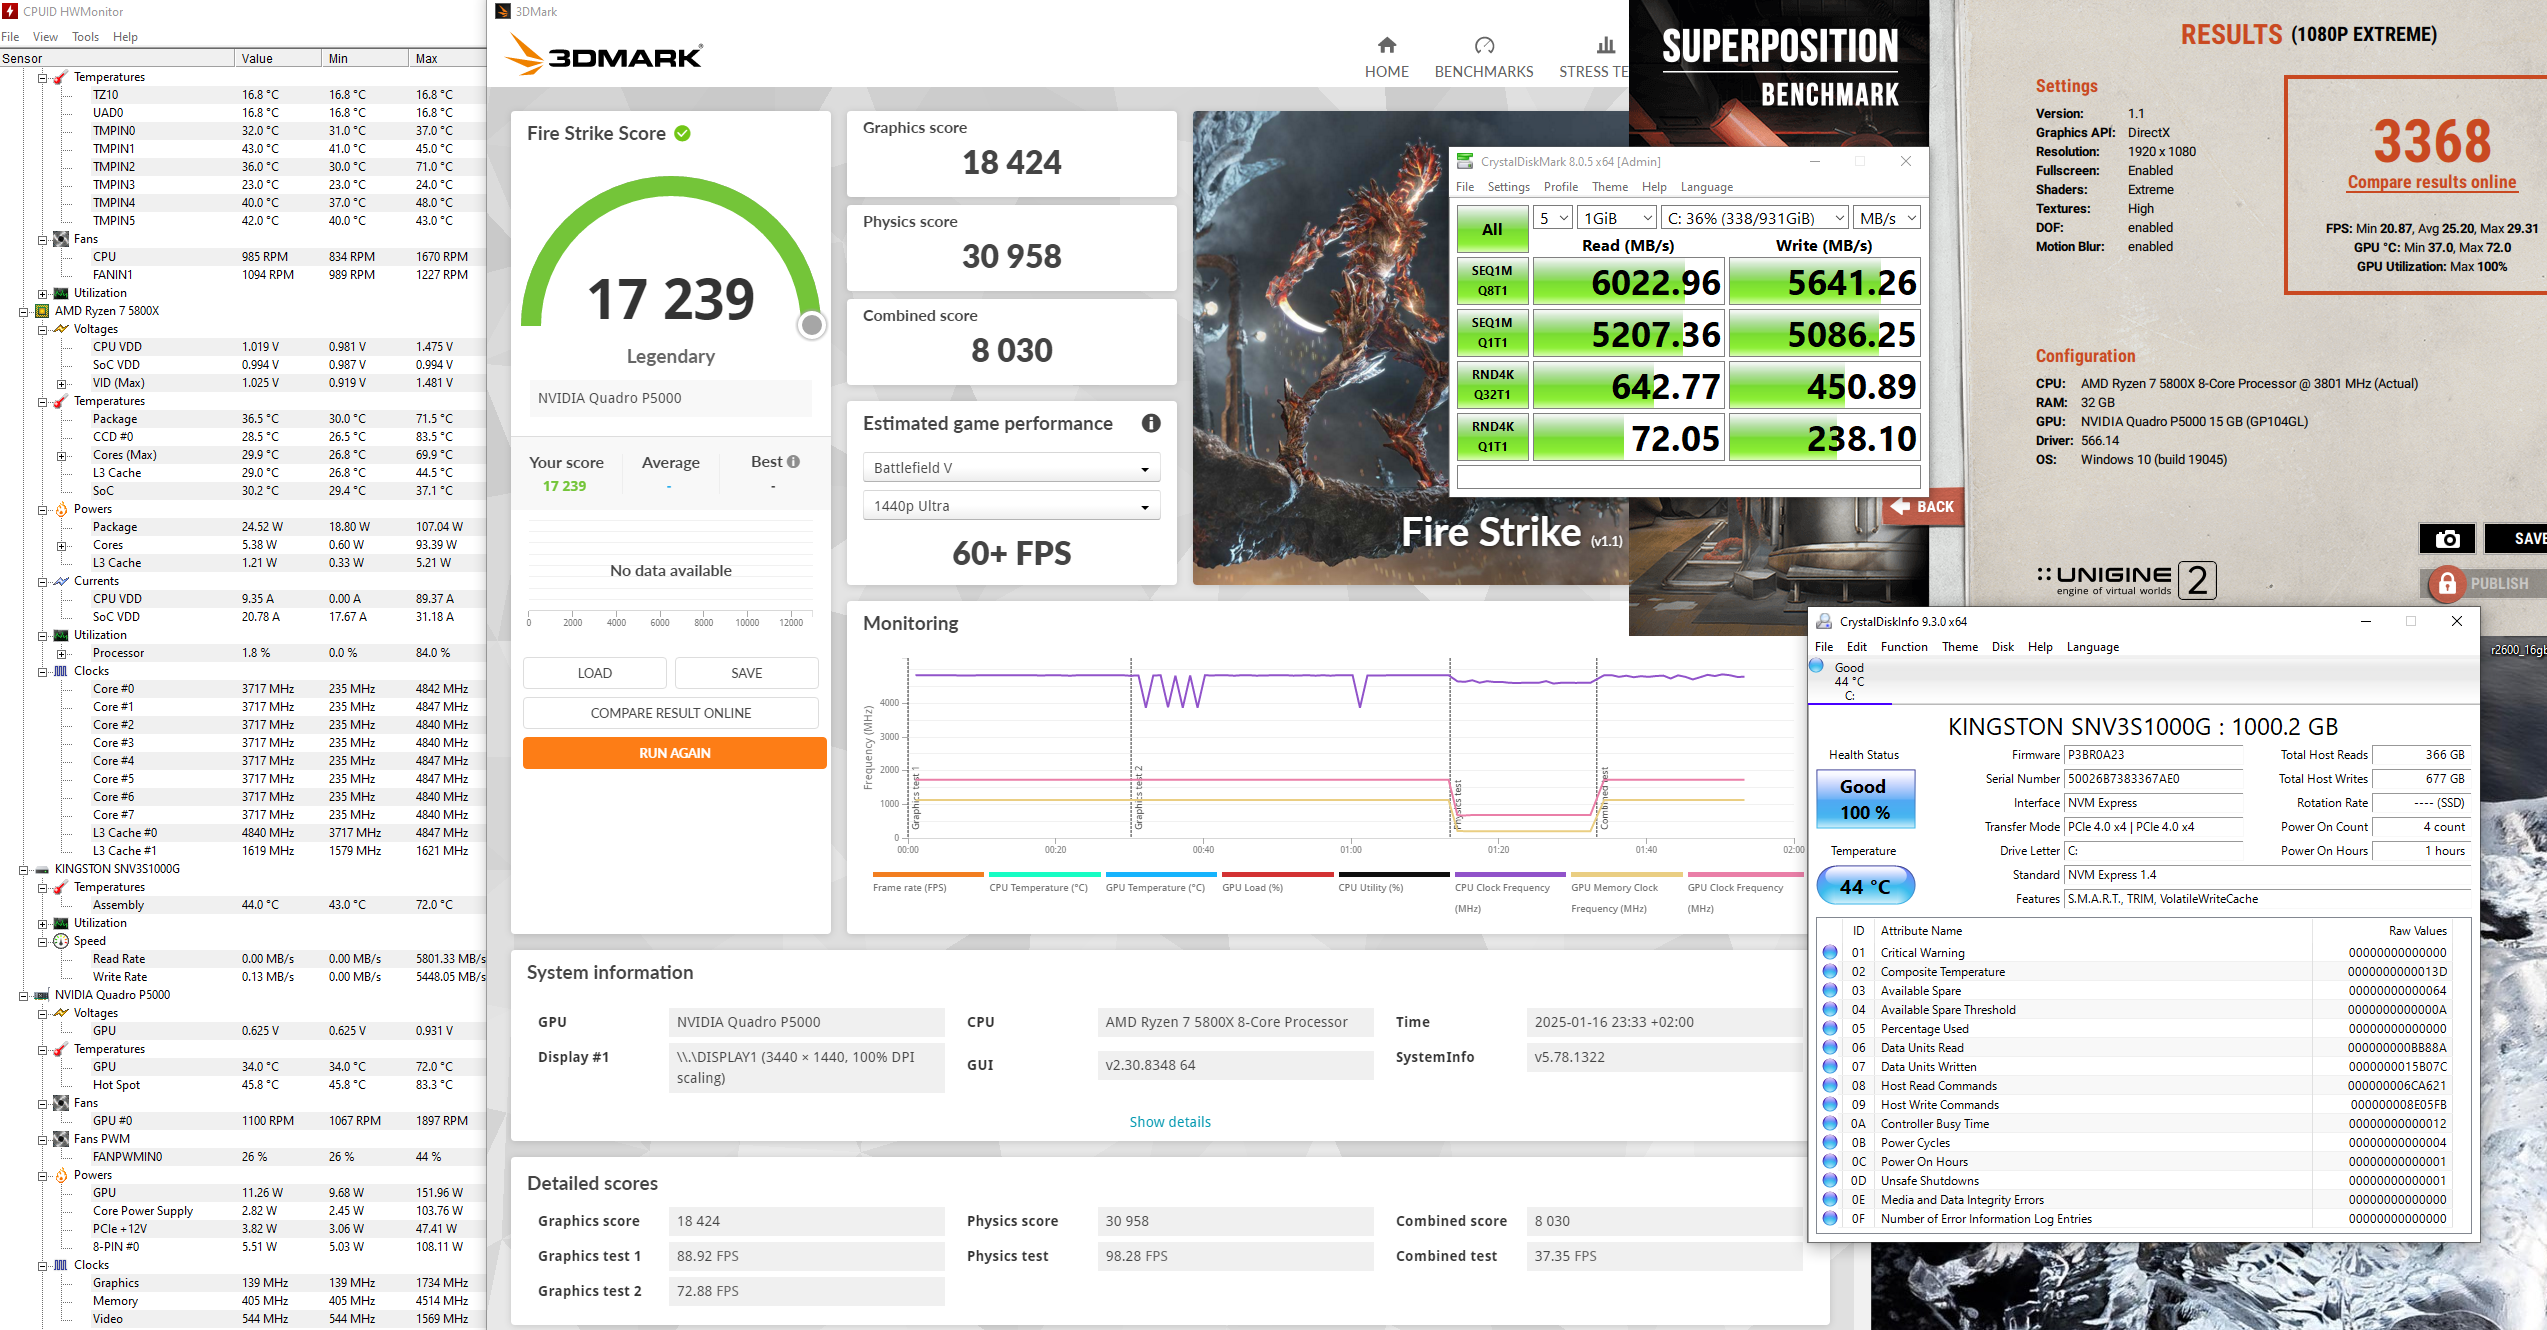Click the Speed gauge icon under KINGSTON drive

(x=61, y=941)
